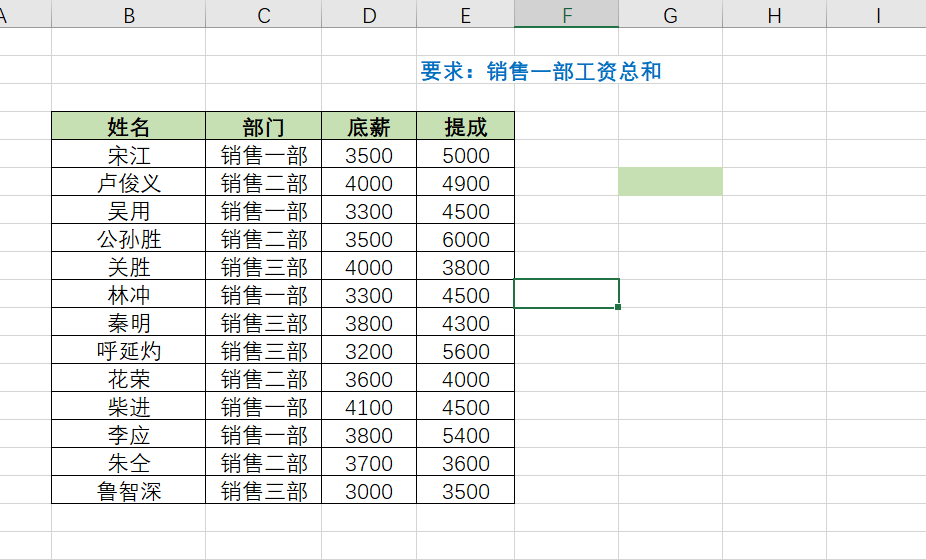Select column C header
This screenshot has width=926, height=560.
pos(263,14)
